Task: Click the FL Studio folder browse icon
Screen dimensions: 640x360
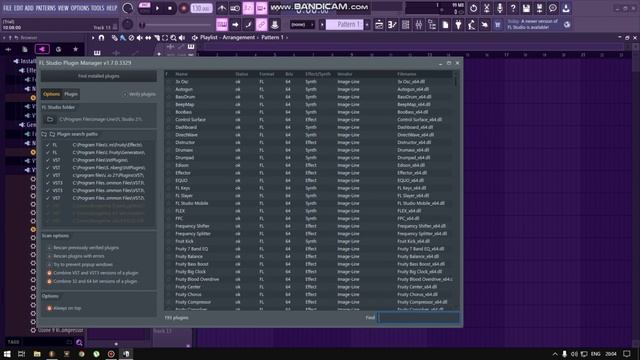Action: 50,119
